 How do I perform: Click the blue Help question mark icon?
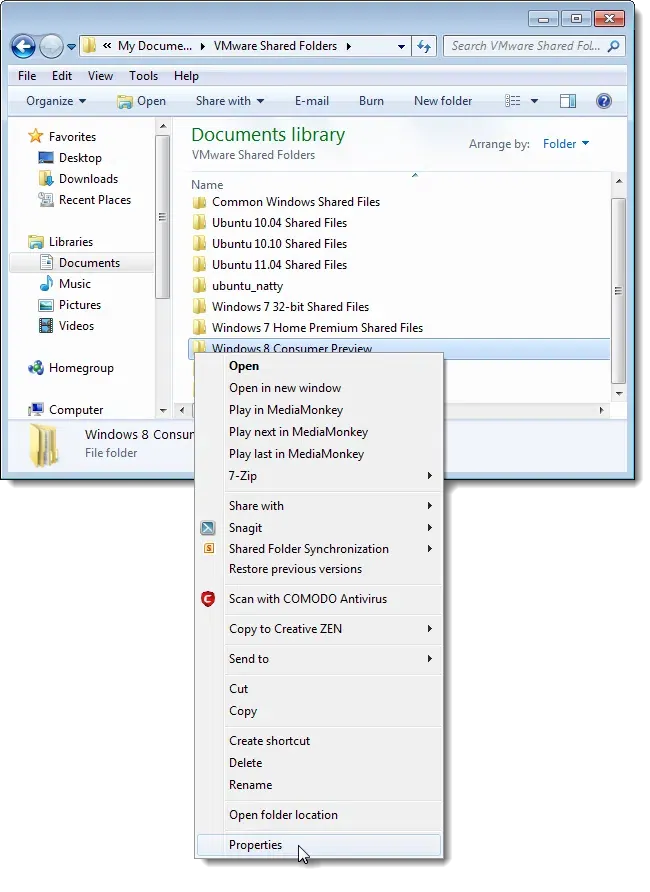click(x=603, y=101)
